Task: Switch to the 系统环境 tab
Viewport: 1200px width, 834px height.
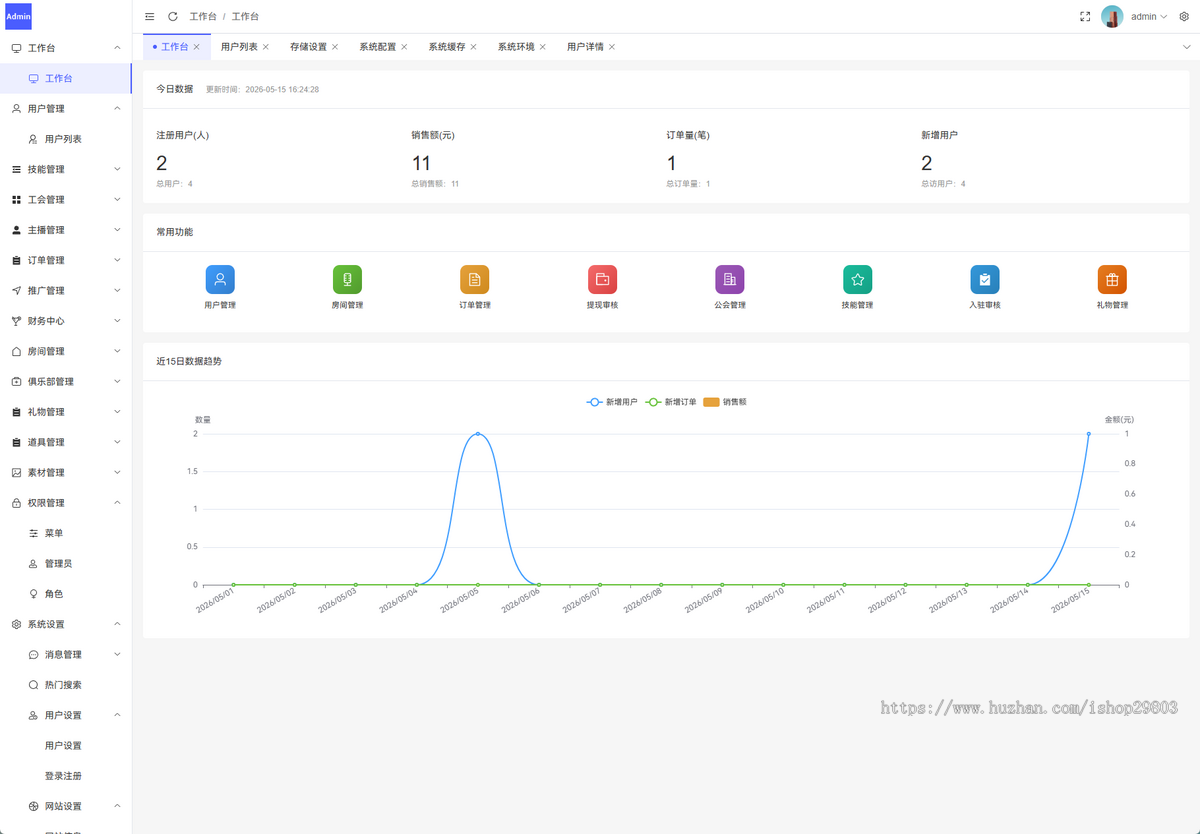Action: (516, 47)
